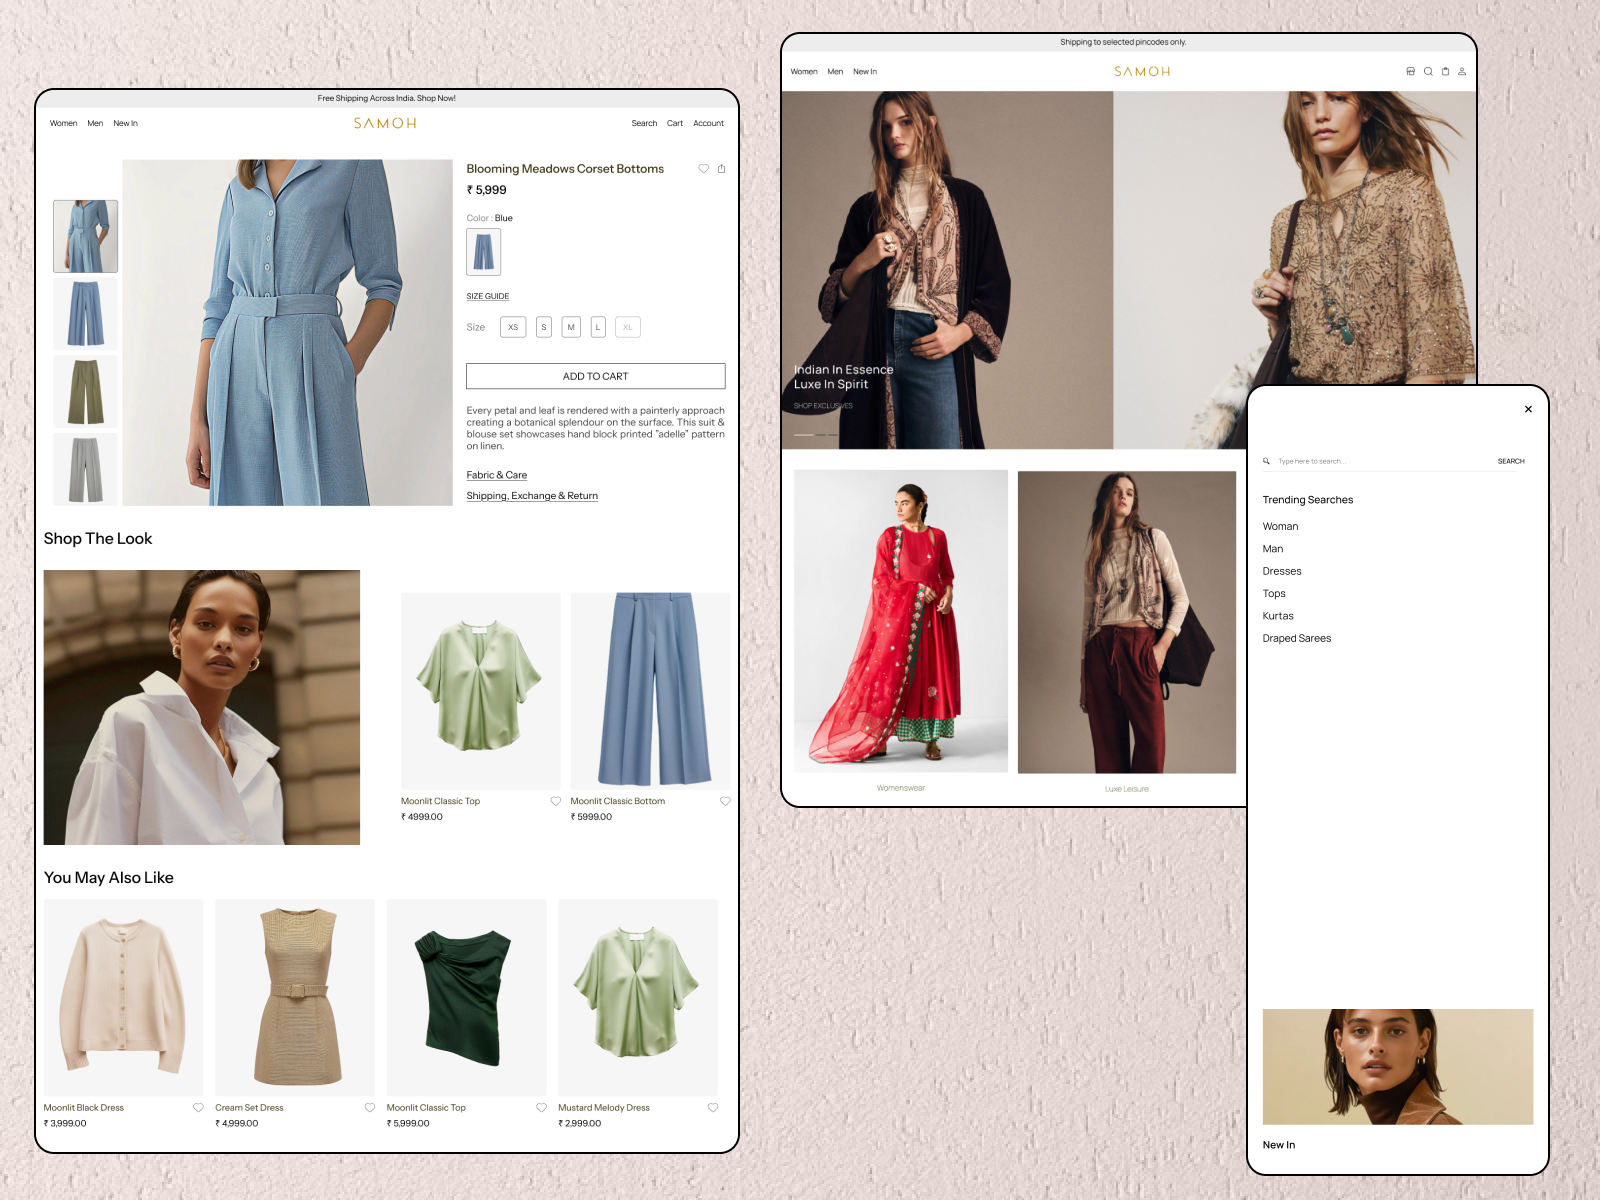Click the ADD TO CART button
Image resolution: width=1600 pixels, height=1200 pixels.
coord(595,376)
